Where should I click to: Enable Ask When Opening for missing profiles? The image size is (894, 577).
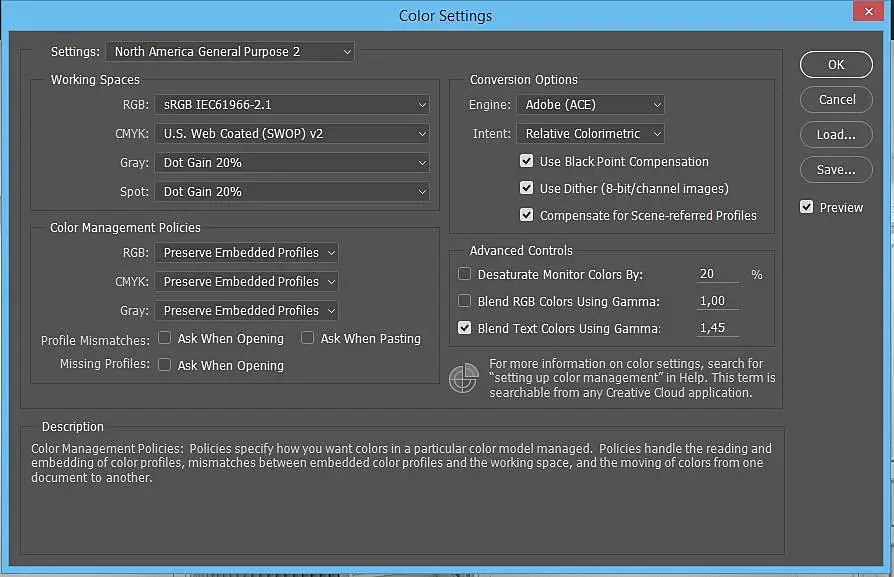[165, 366]
